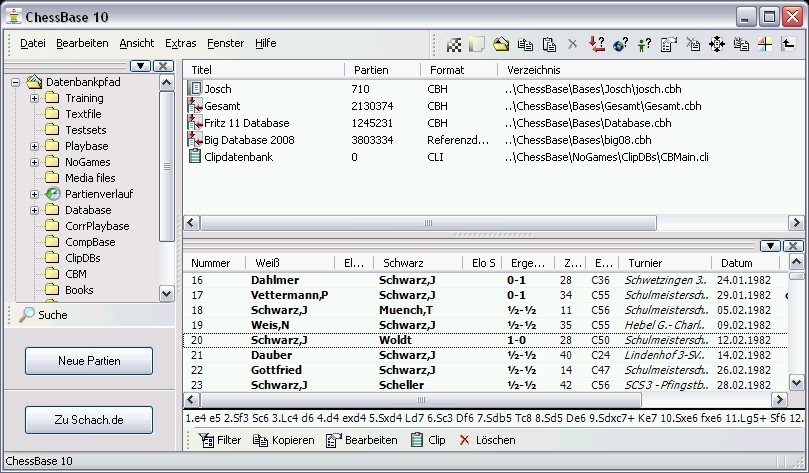Click the globe with question mark icon
This screenshot has height=473, width=809.
click(620, 44)
